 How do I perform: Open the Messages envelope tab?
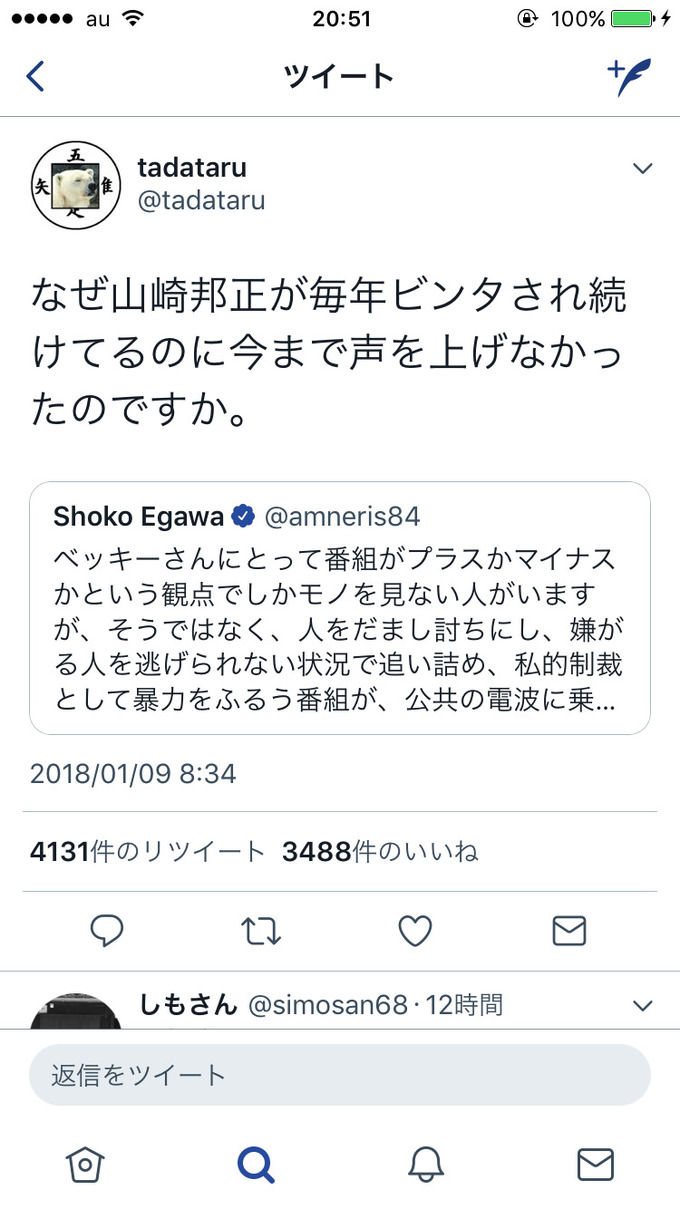click(595, 1164)
